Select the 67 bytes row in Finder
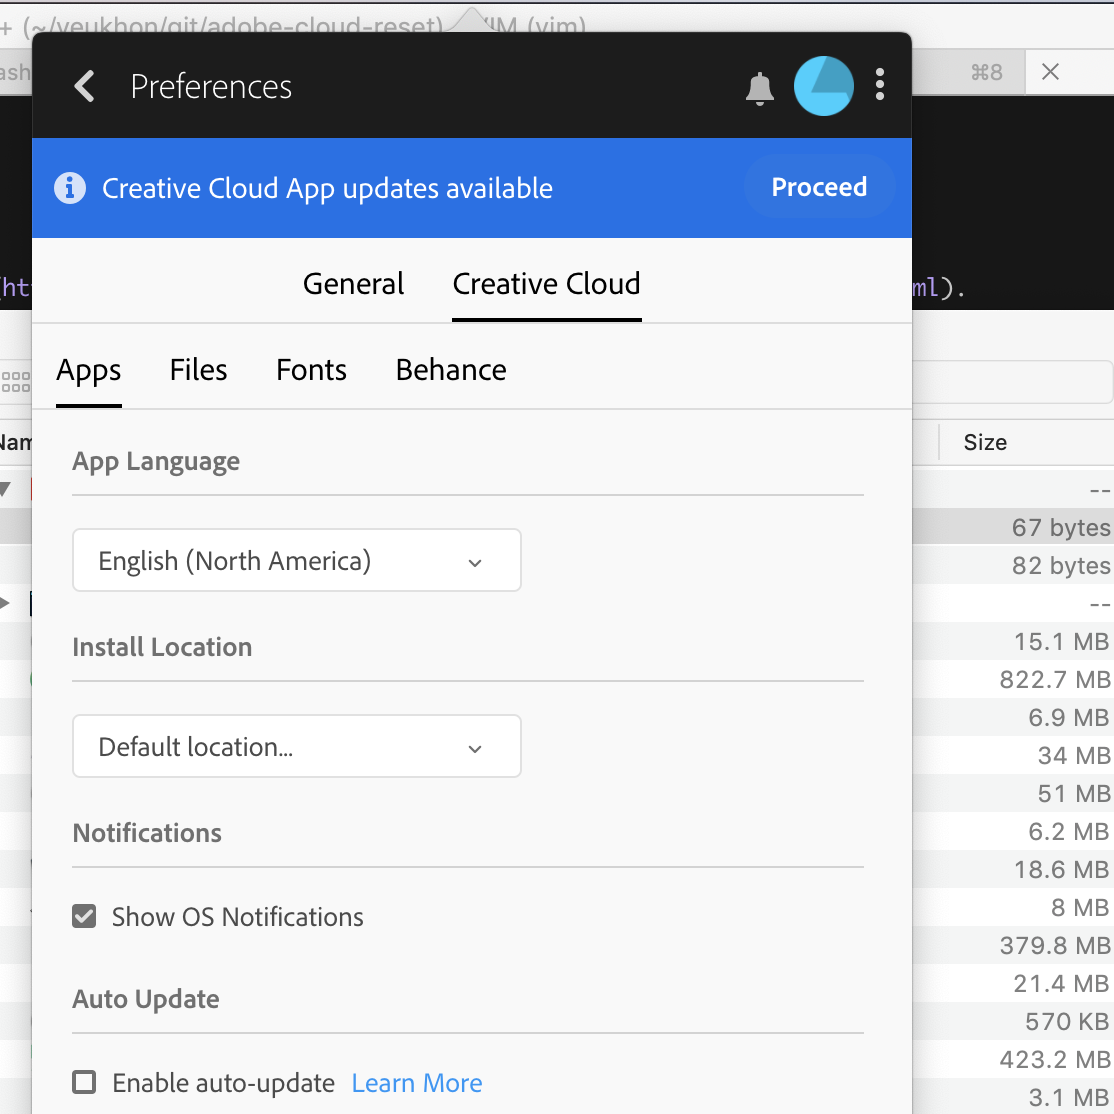This screenshot has height=1114, width=1114. [x=1013, y=527]
